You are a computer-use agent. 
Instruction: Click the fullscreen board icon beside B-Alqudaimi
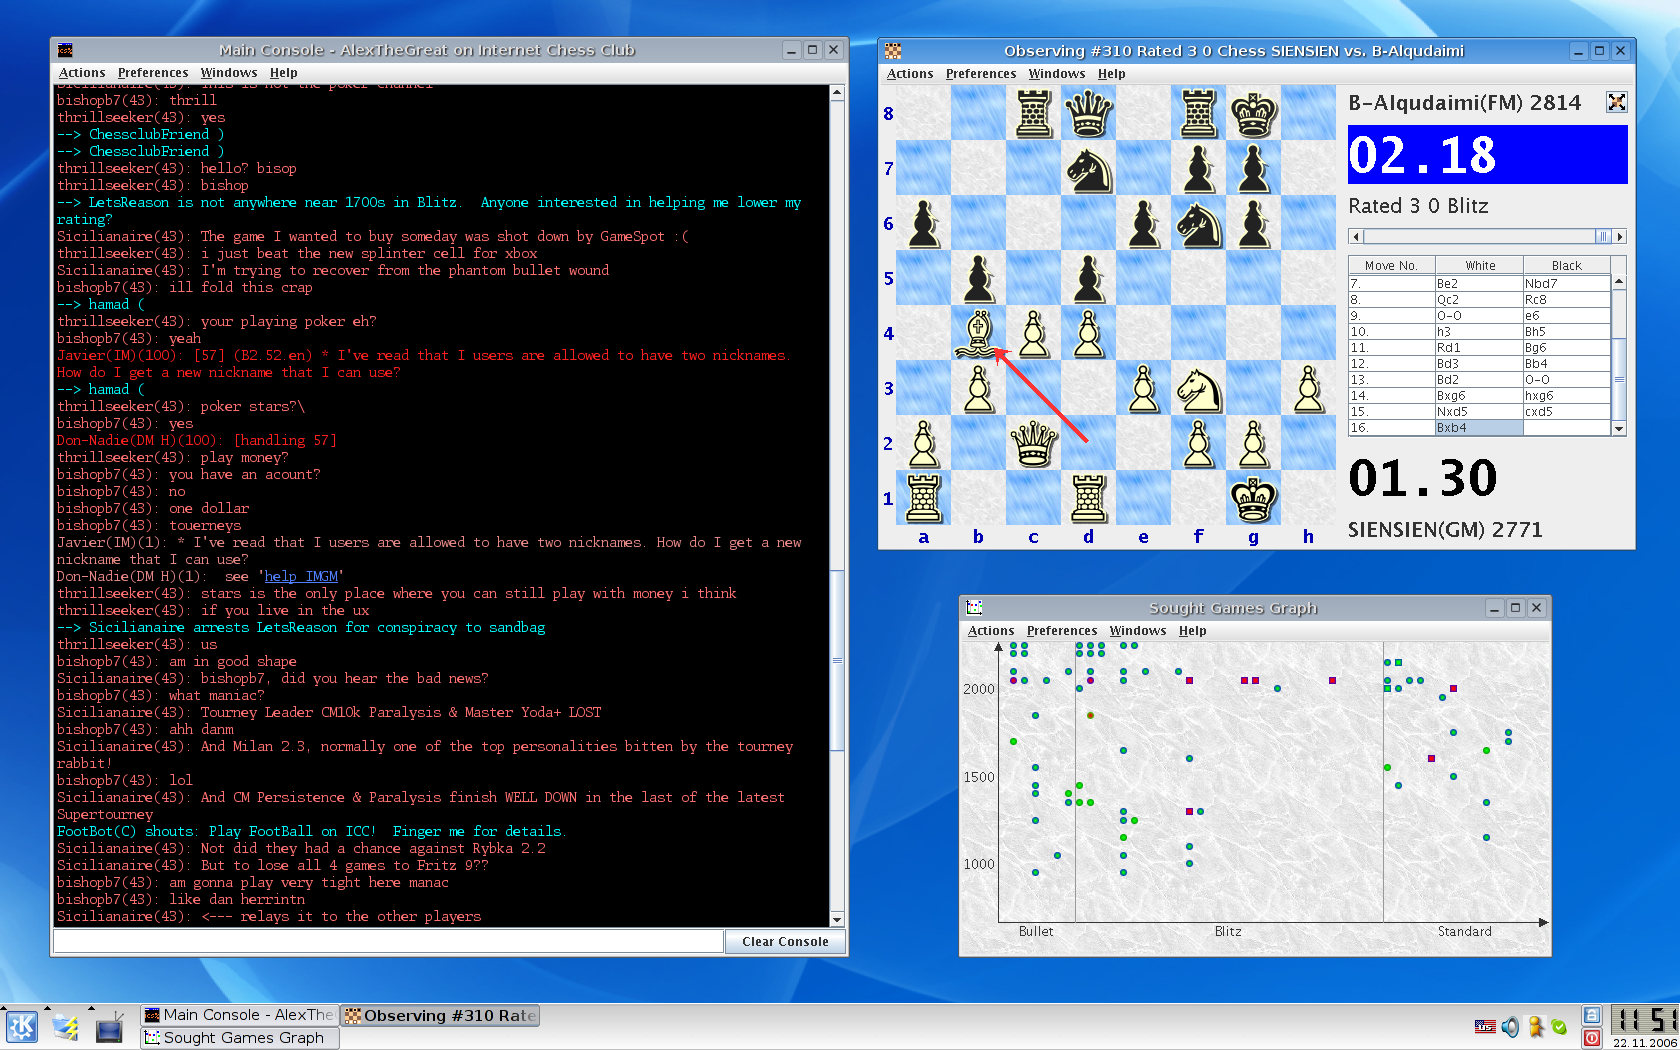click(x=1616, y=102)
